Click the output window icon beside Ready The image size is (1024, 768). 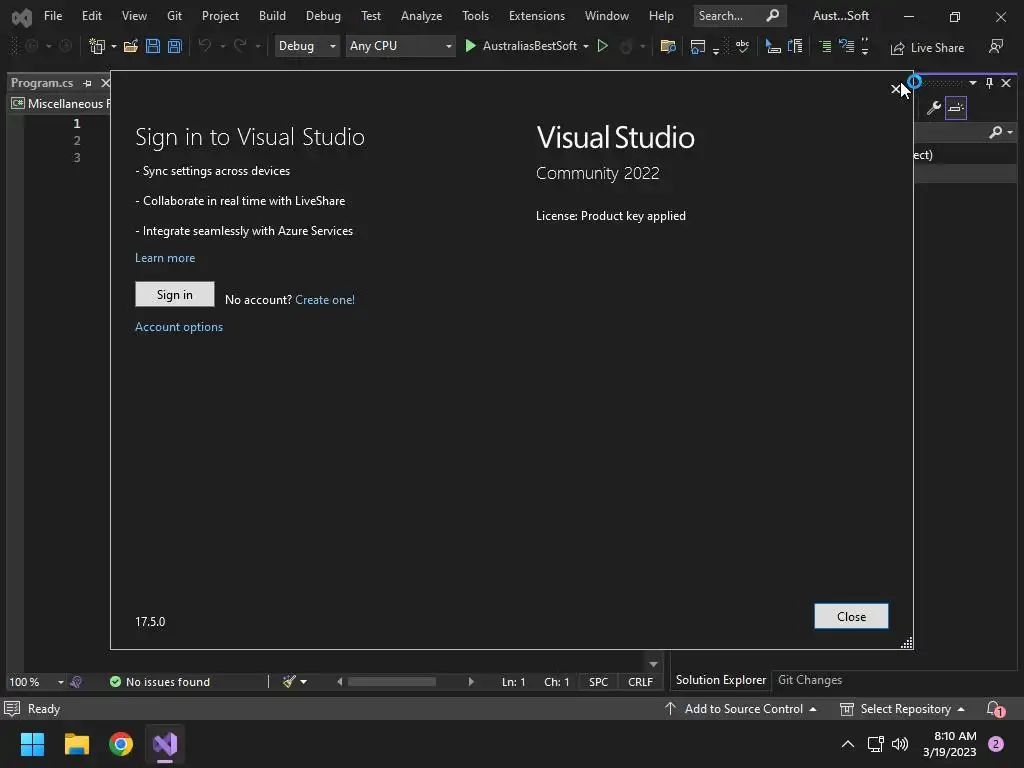12,709
